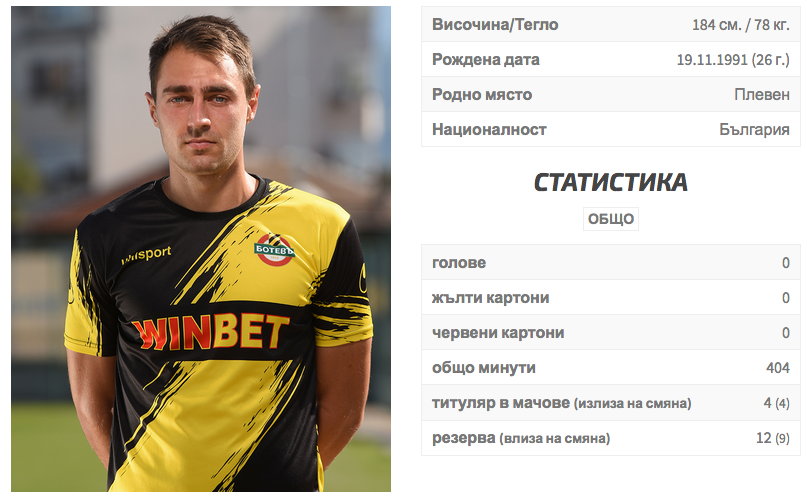Viewport: 807px width, 499px height.
Task: Click the Височина/Тегло row label
Action: click(x=495, y=25)
